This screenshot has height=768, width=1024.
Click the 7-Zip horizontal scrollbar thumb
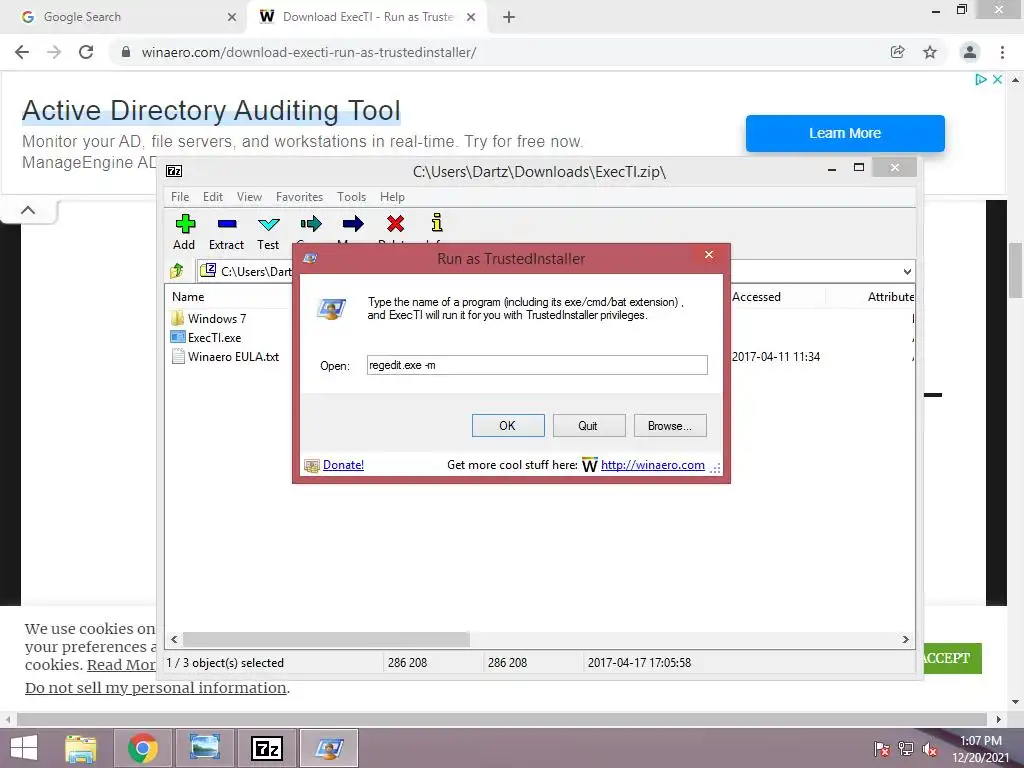(326, 639)
